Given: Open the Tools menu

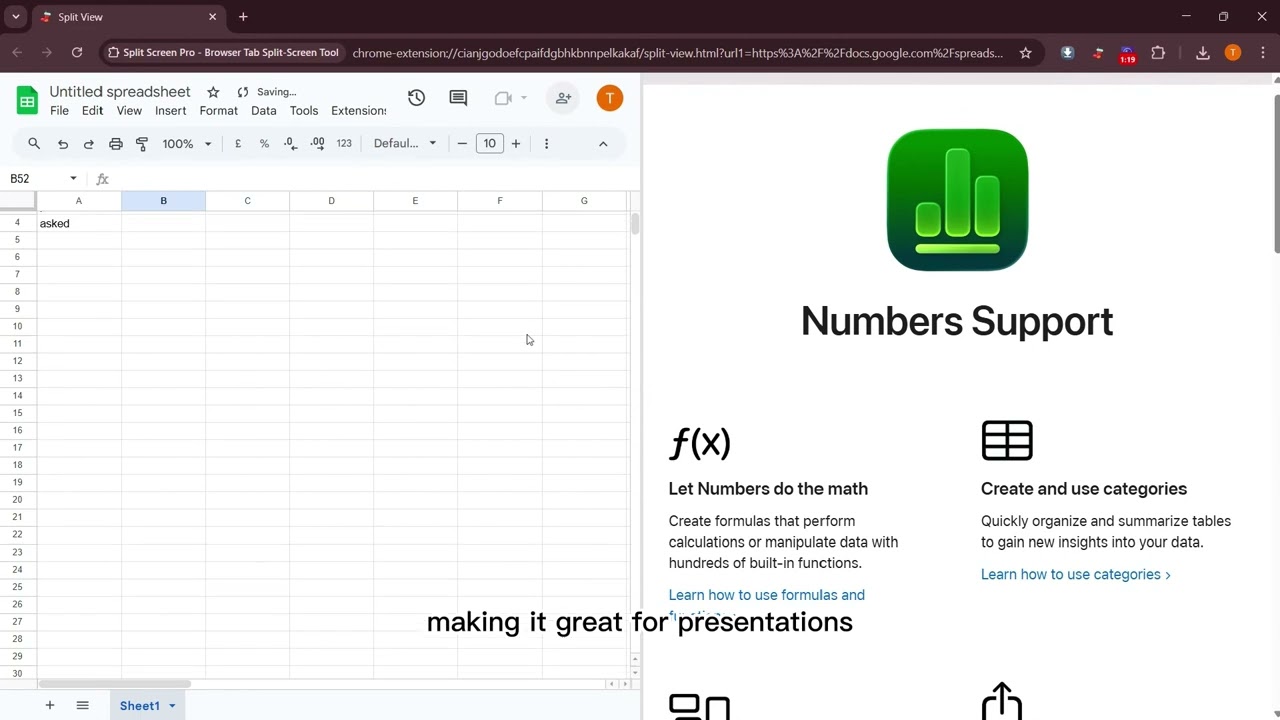Looking at the screenshot, I should pos(304,111).
